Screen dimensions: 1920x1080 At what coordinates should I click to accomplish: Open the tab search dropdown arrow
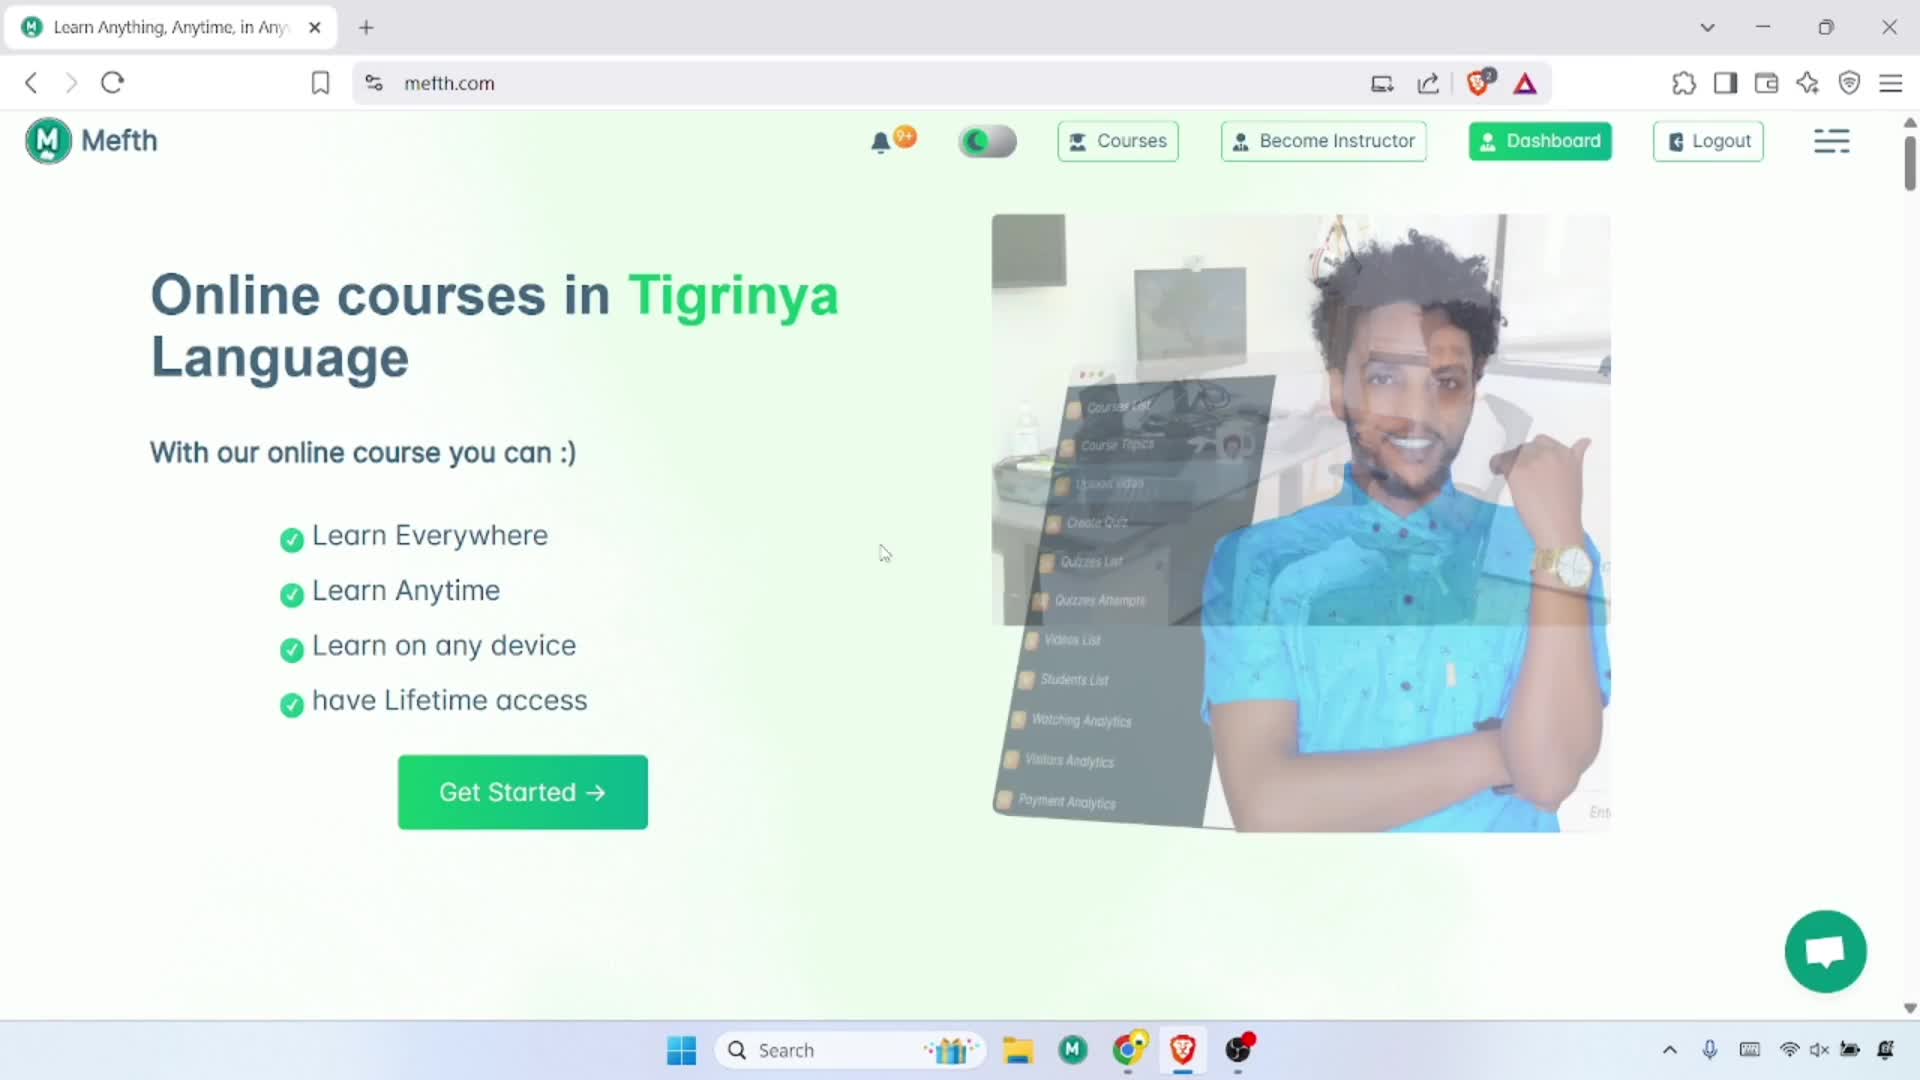pyautogui.click(x=1708, y=27)
